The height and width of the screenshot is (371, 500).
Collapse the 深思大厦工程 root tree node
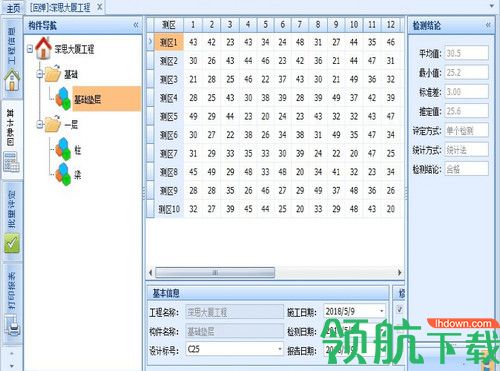30,49
